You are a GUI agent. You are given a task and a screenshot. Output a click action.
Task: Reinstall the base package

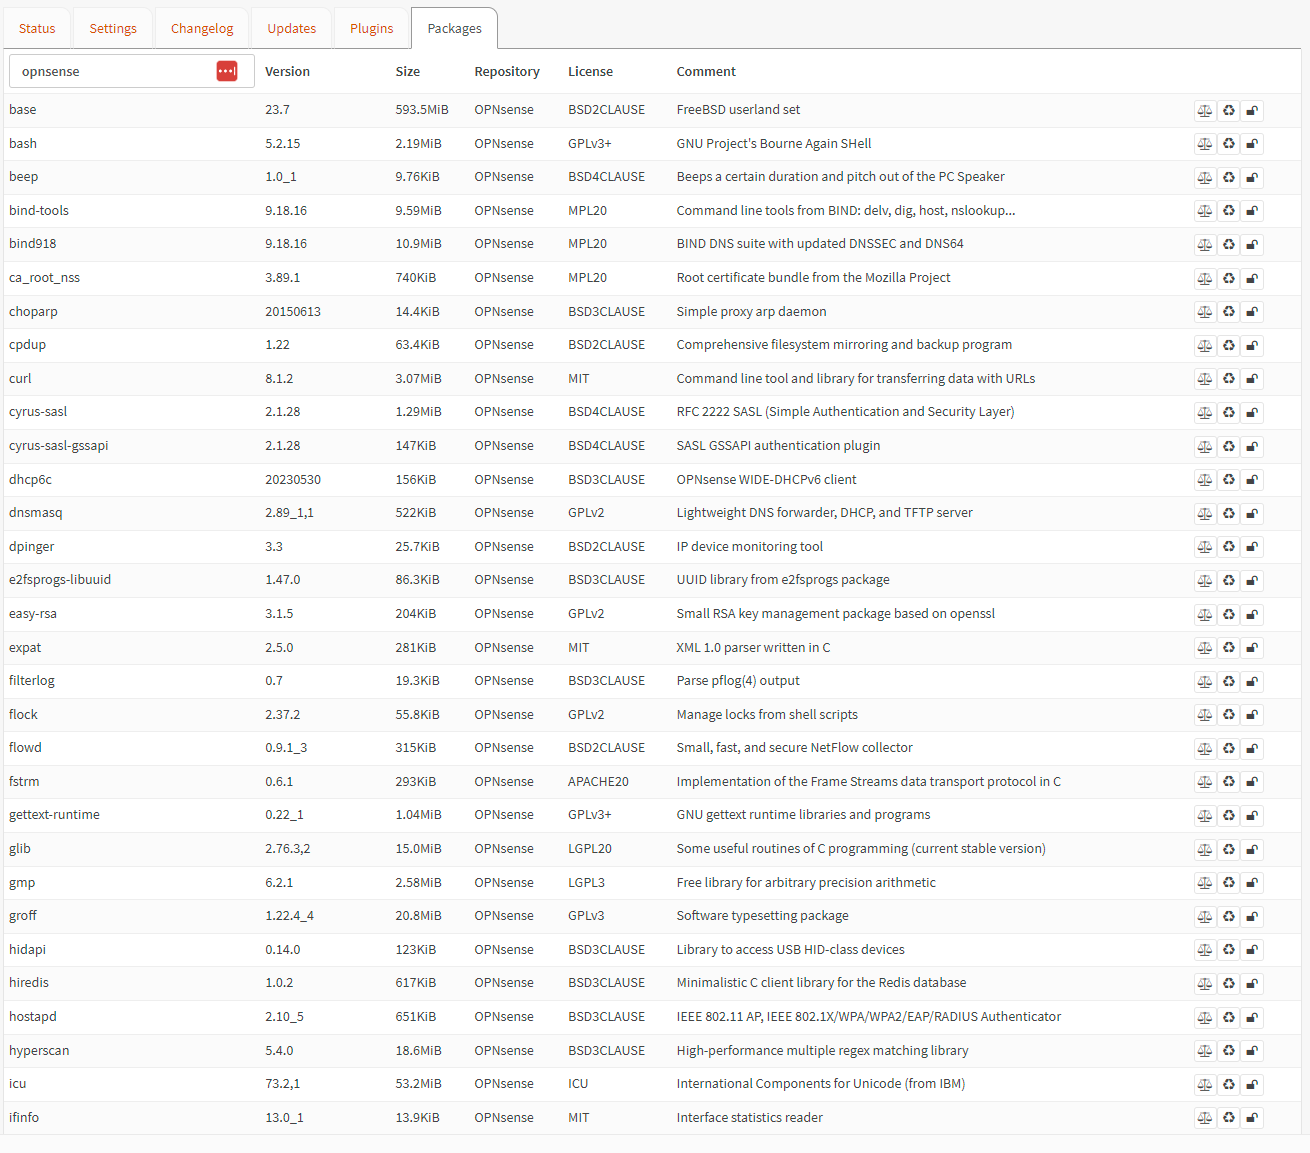coord(1228,111)
